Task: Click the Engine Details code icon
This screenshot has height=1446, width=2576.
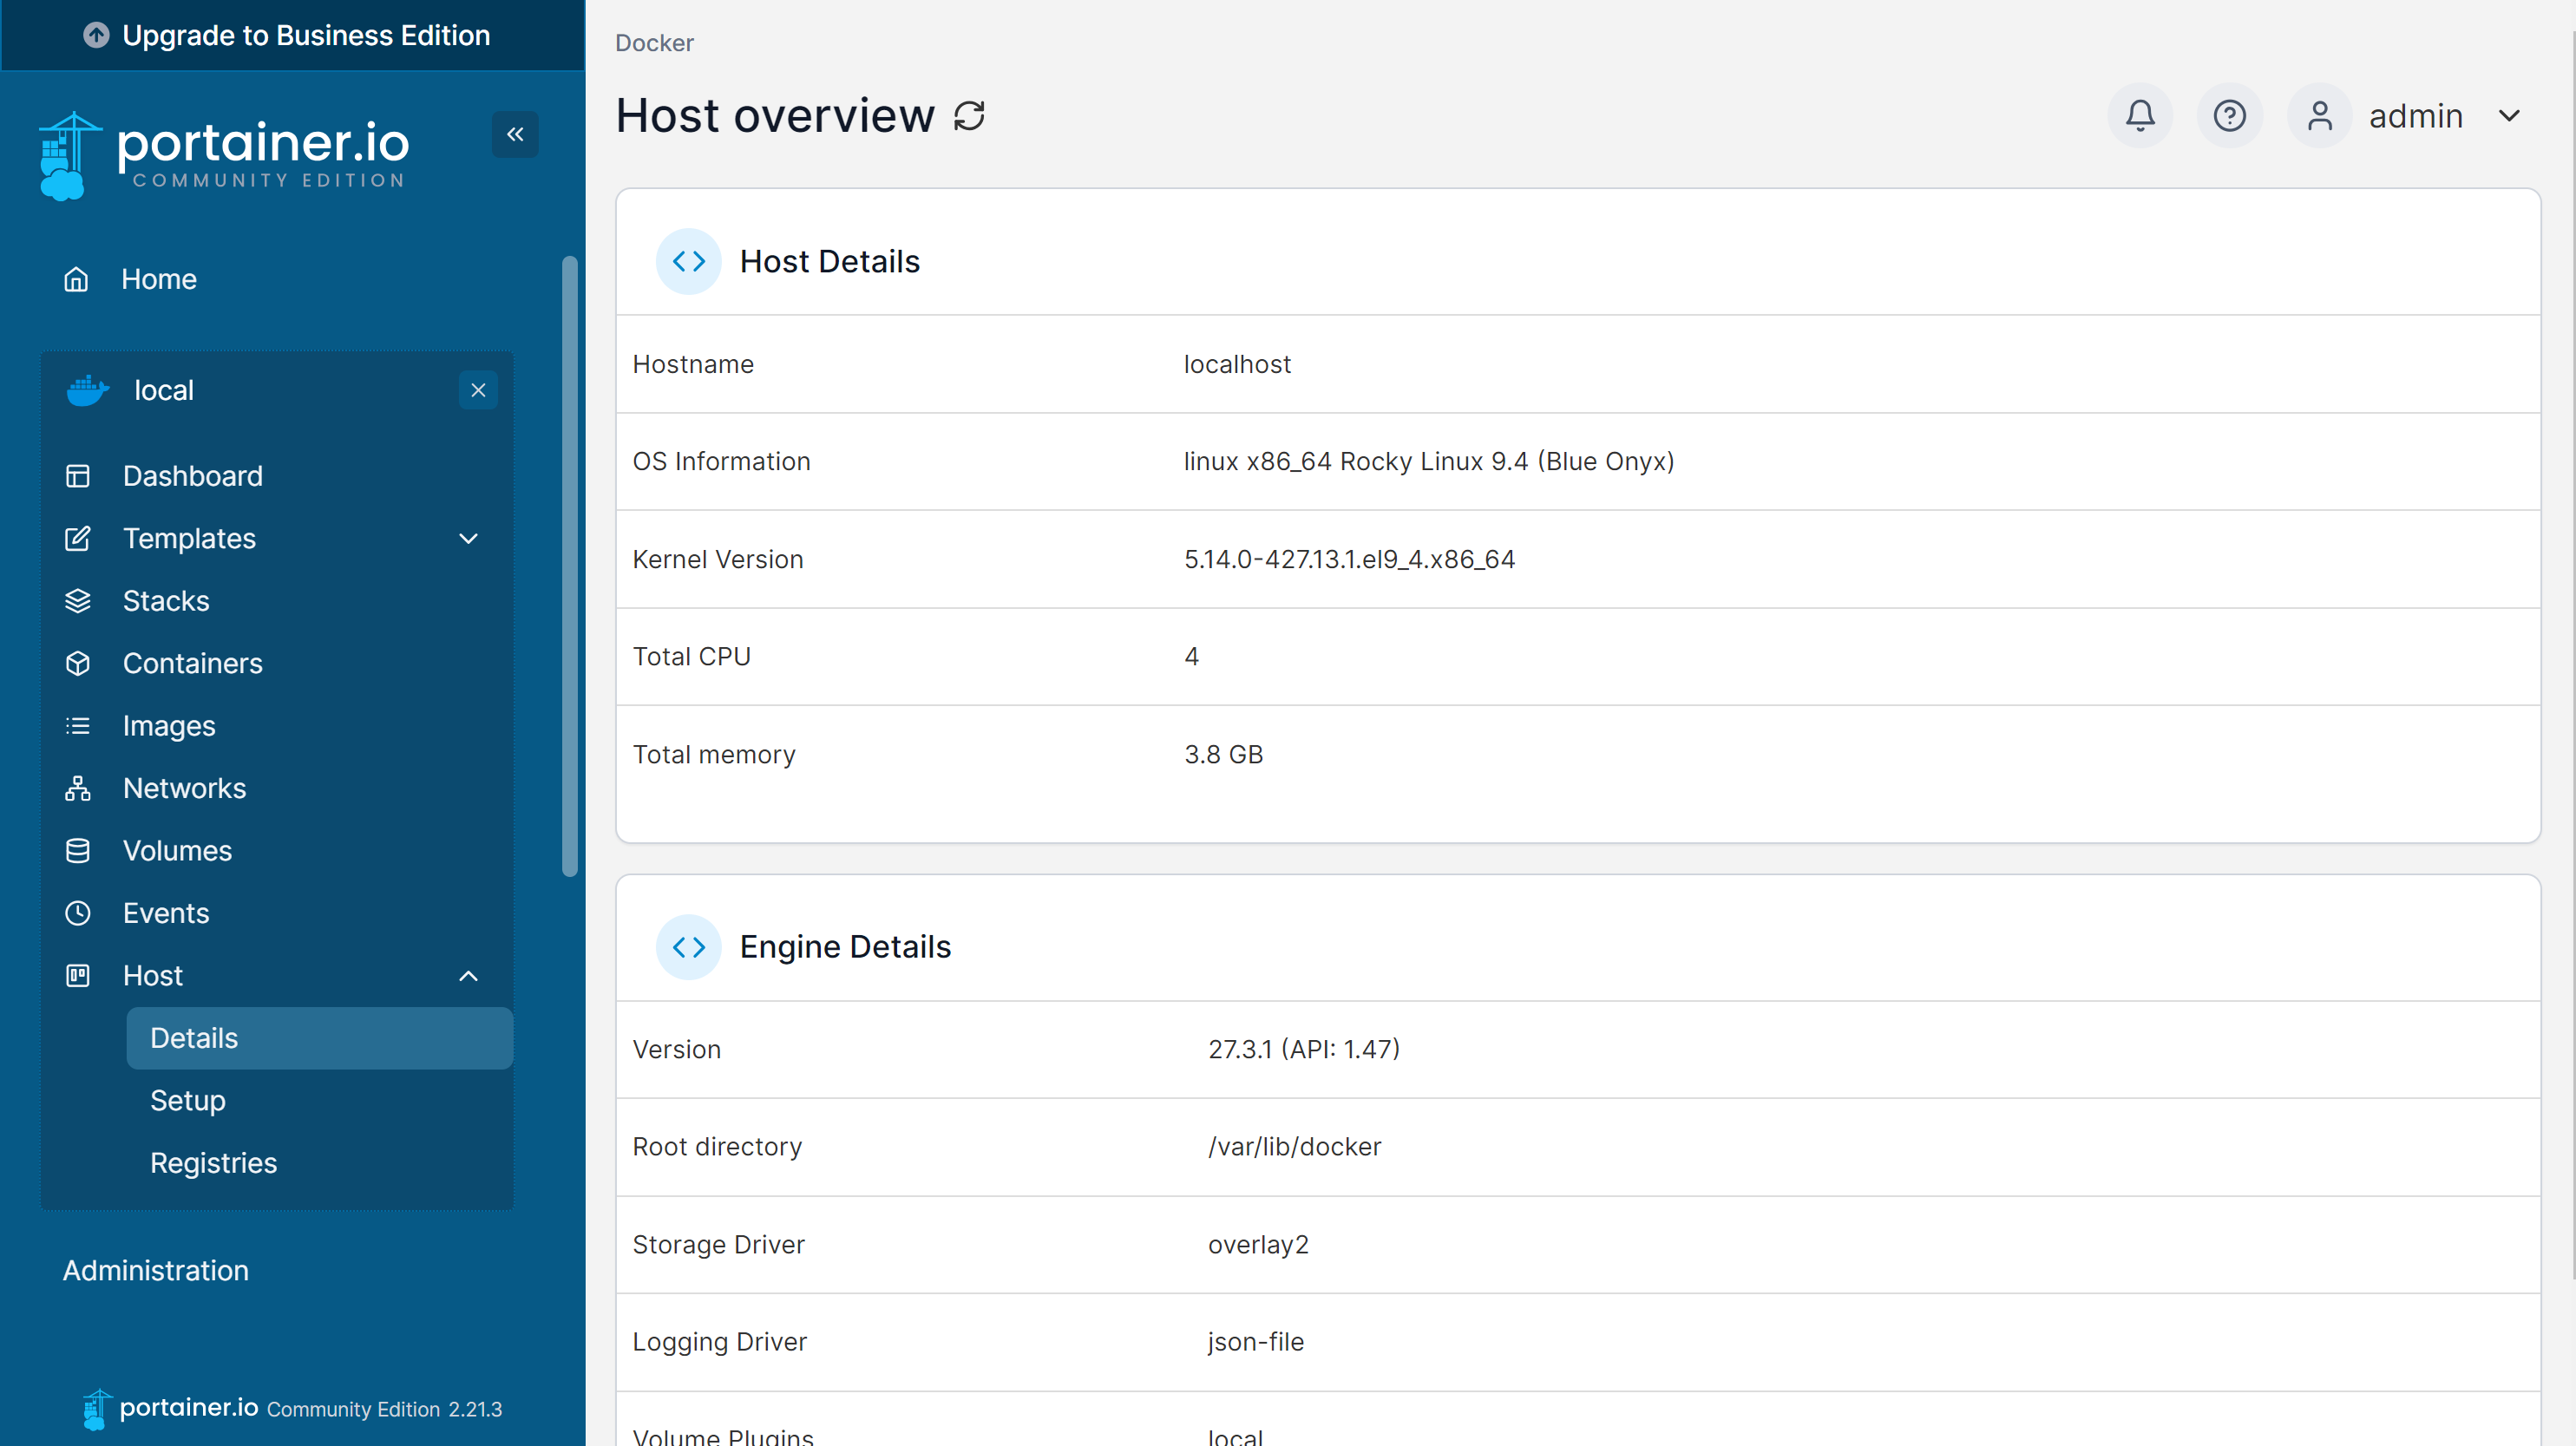Action: (688, 947)
